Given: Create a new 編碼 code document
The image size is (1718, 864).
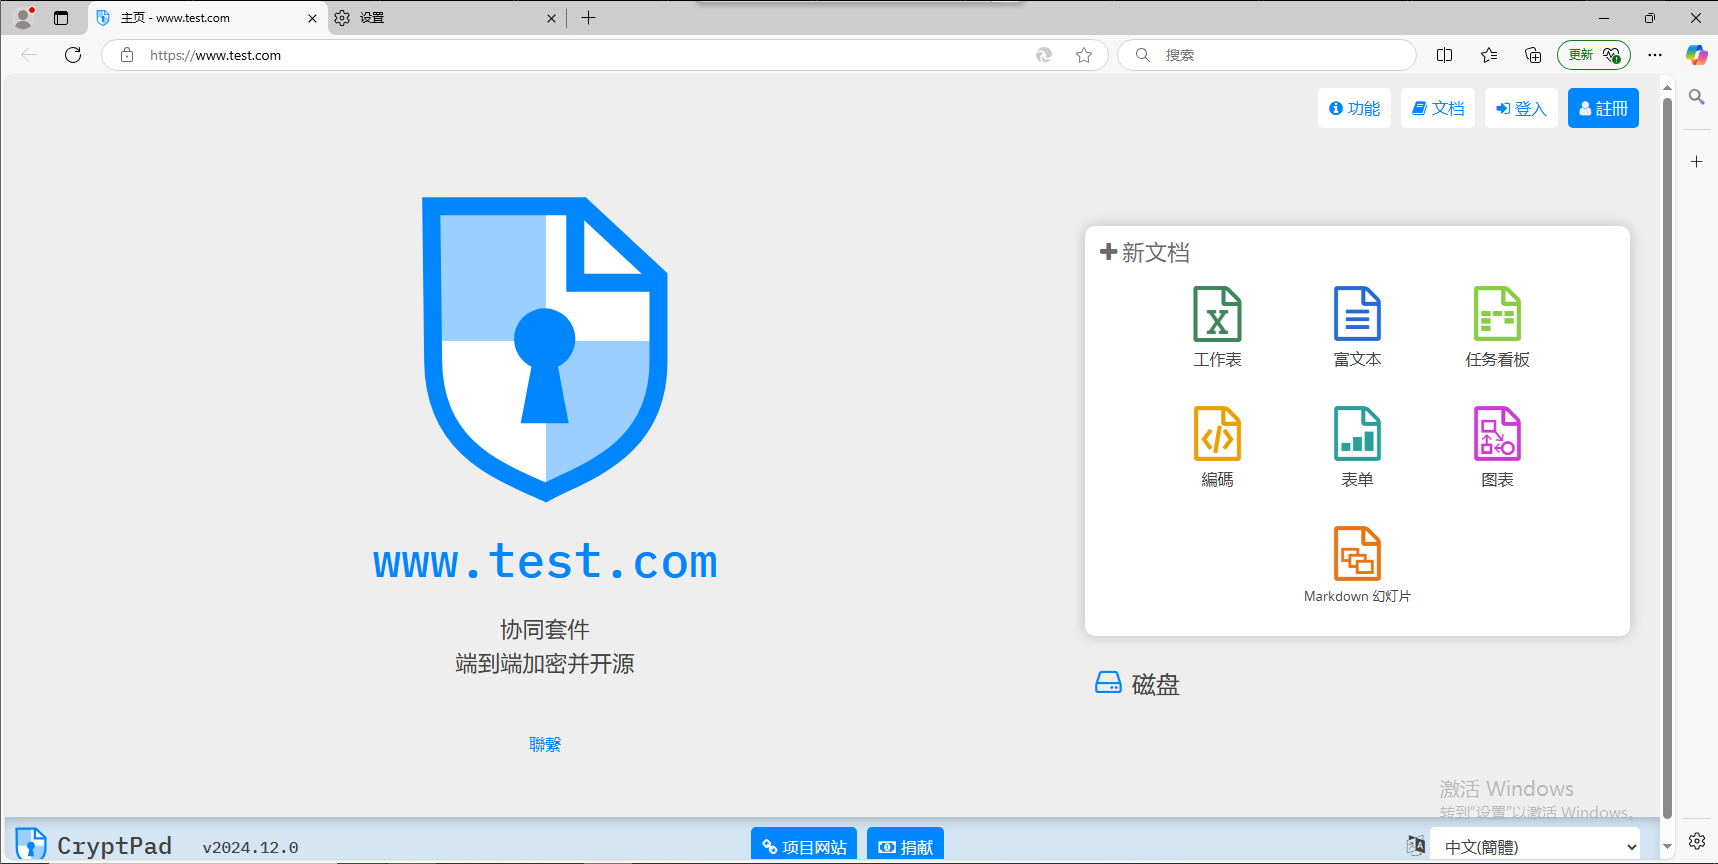Looking at the screenshot, I should 1217,447.
